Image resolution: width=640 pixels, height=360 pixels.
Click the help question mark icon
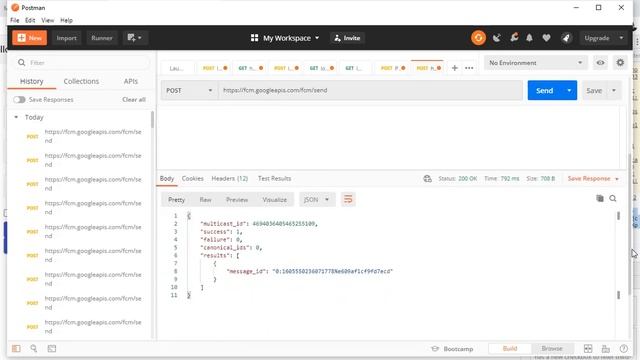click(623, 349)
